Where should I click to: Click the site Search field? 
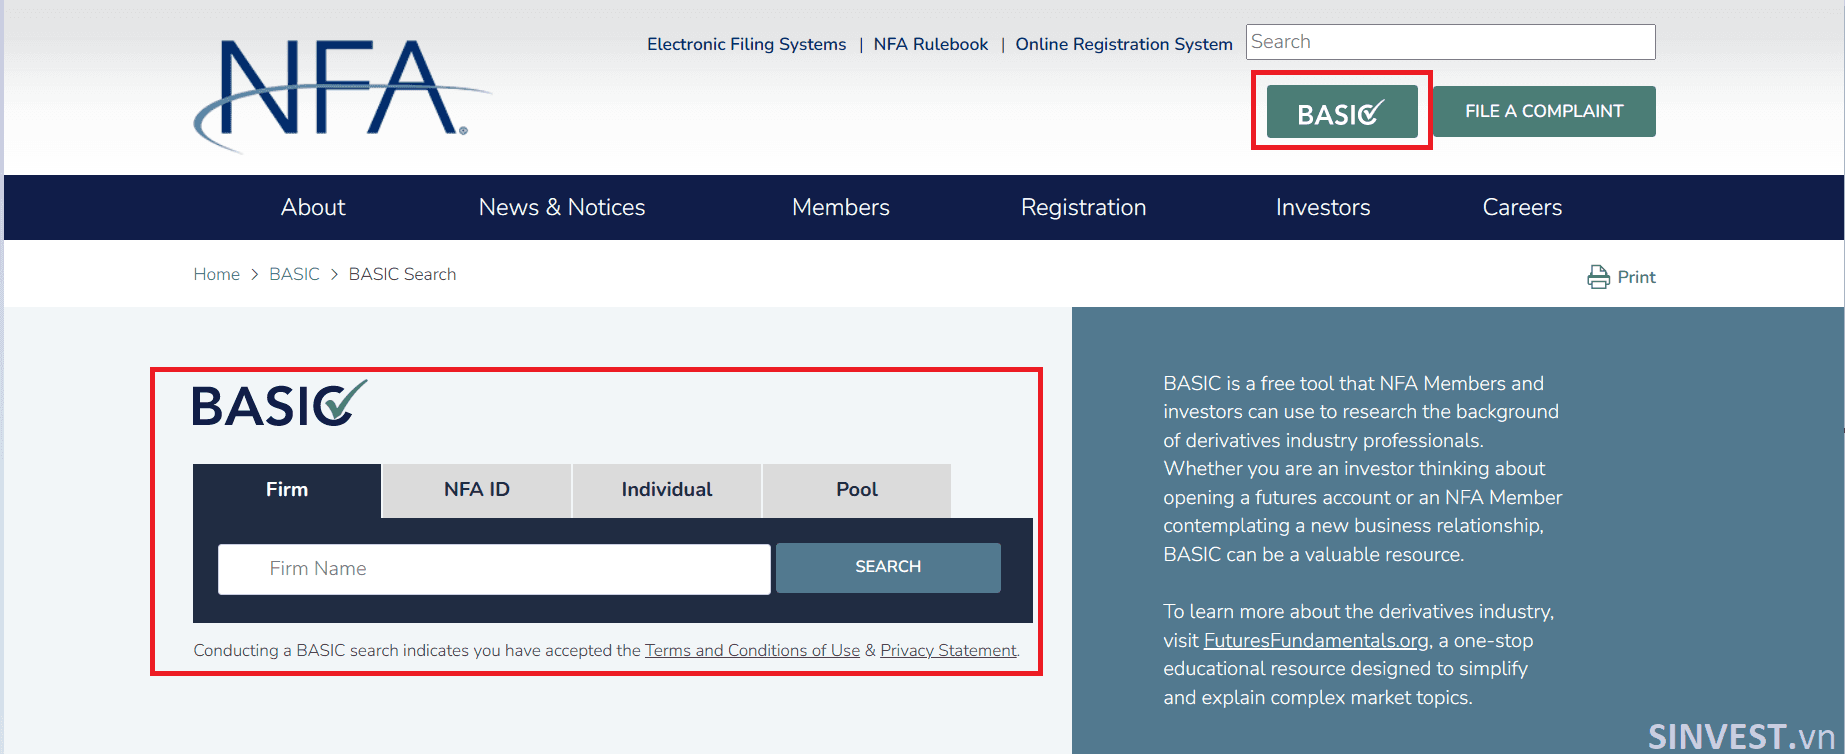point(1450,42)
